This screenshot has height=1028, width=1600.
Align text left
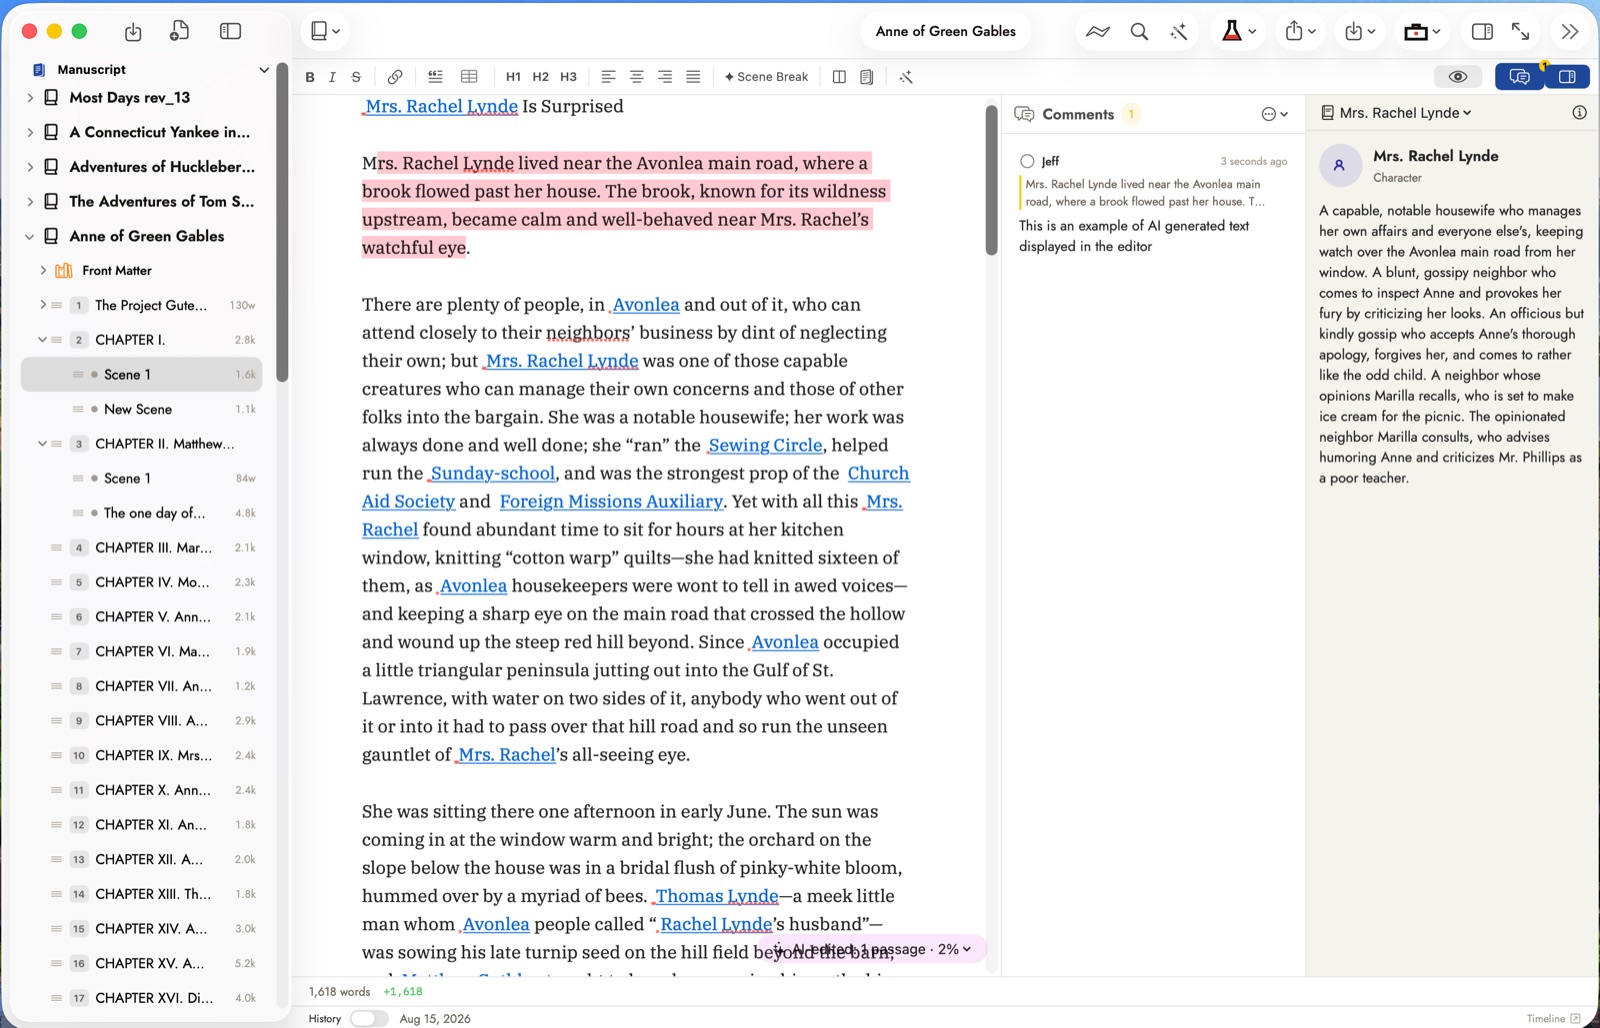(x=608, y=77)
